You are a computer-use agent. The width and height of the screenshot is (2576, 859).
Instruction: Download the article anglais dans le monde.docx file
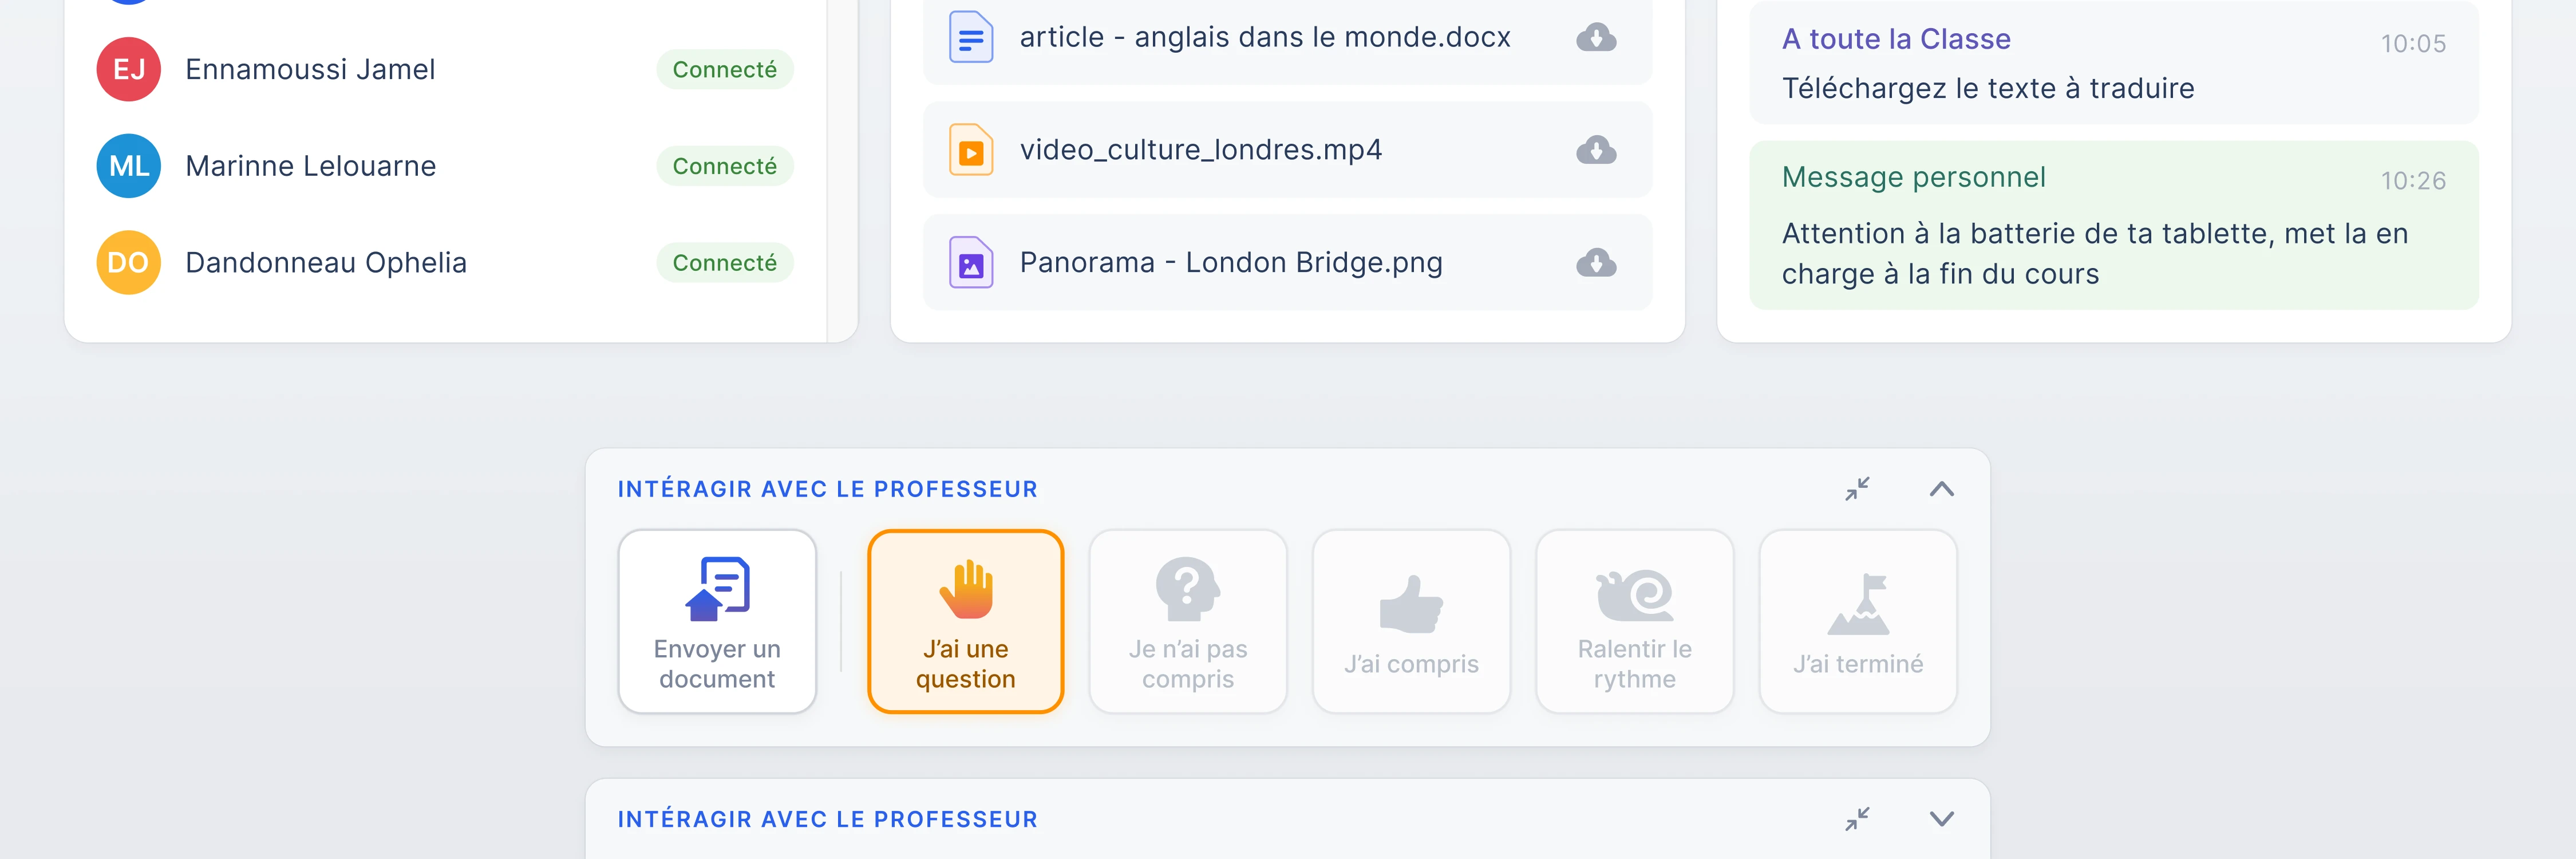1596,38
